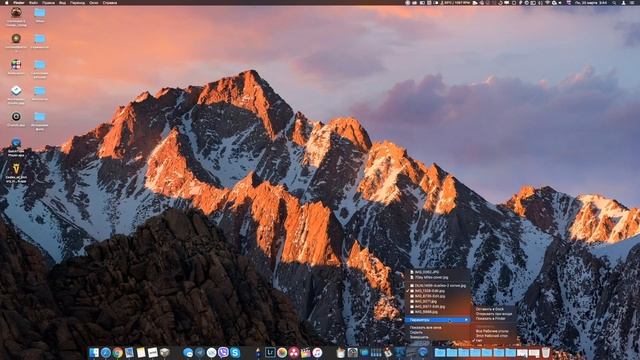Select the checkmarked IMG_1328 window entry
640x360 pixels.
[x=438, y=291]
